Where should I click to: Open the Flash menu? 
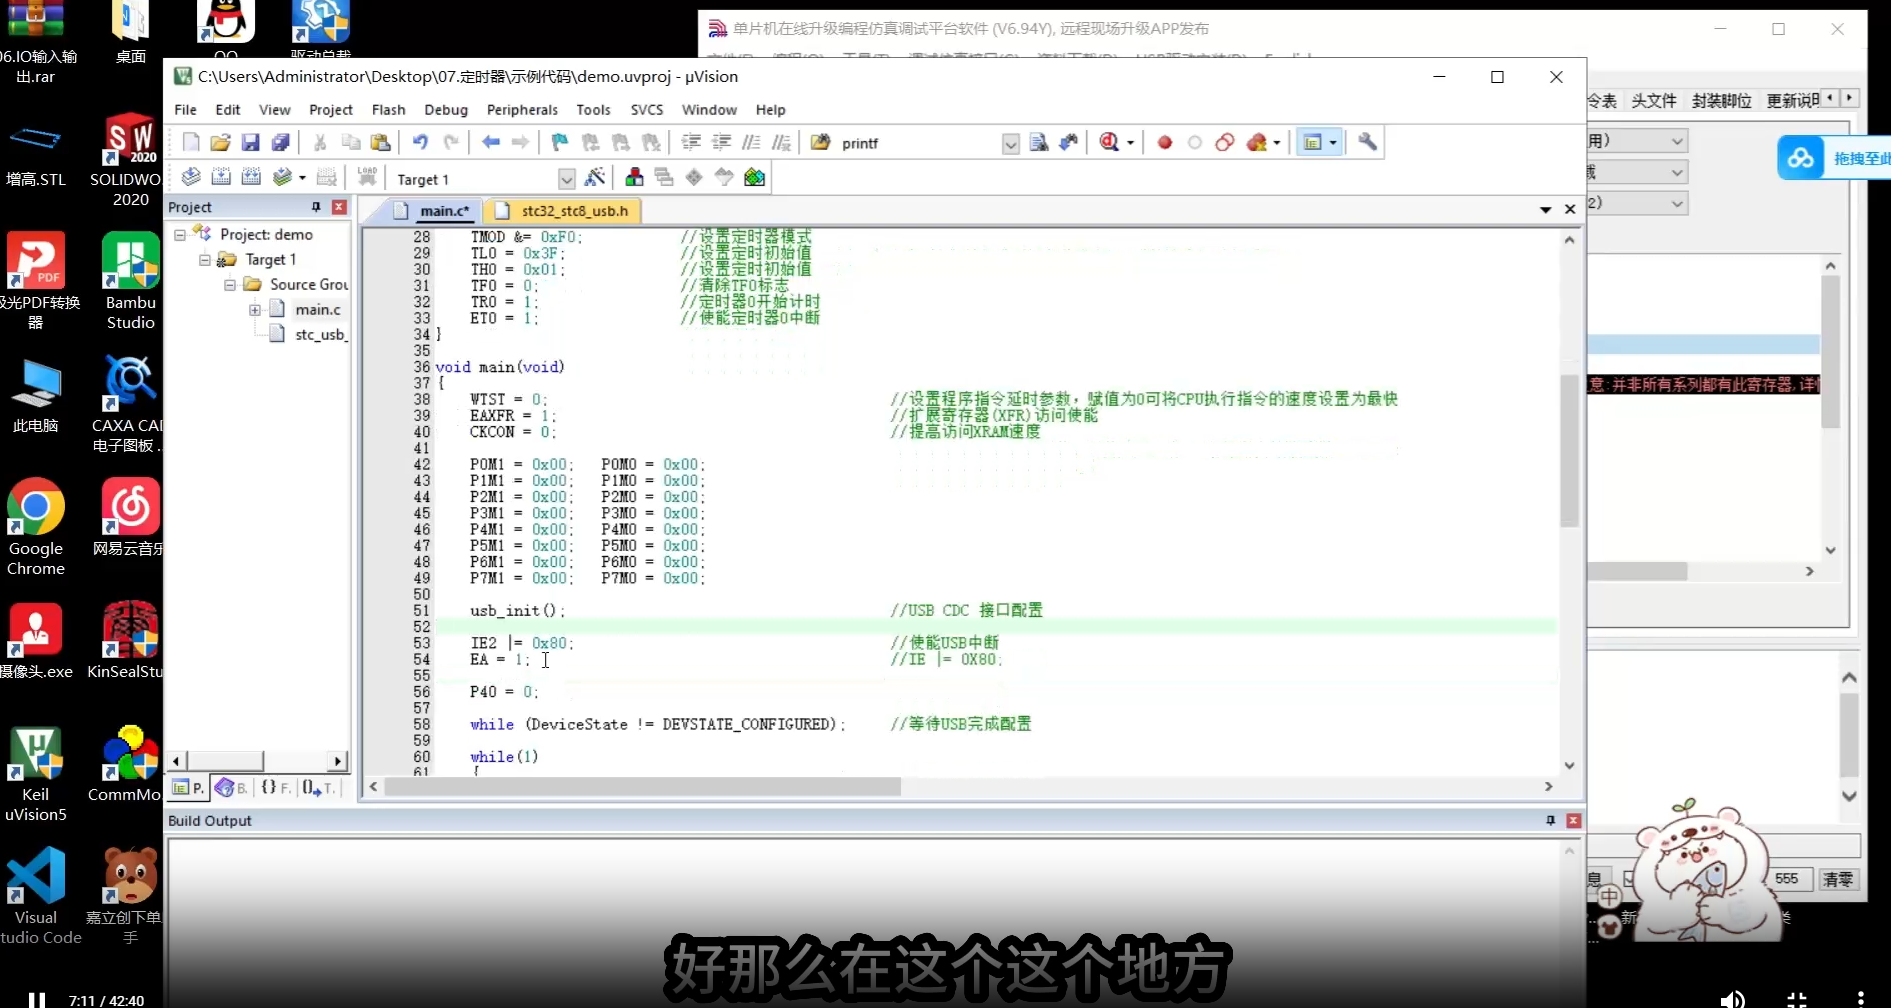coord(388,110)
